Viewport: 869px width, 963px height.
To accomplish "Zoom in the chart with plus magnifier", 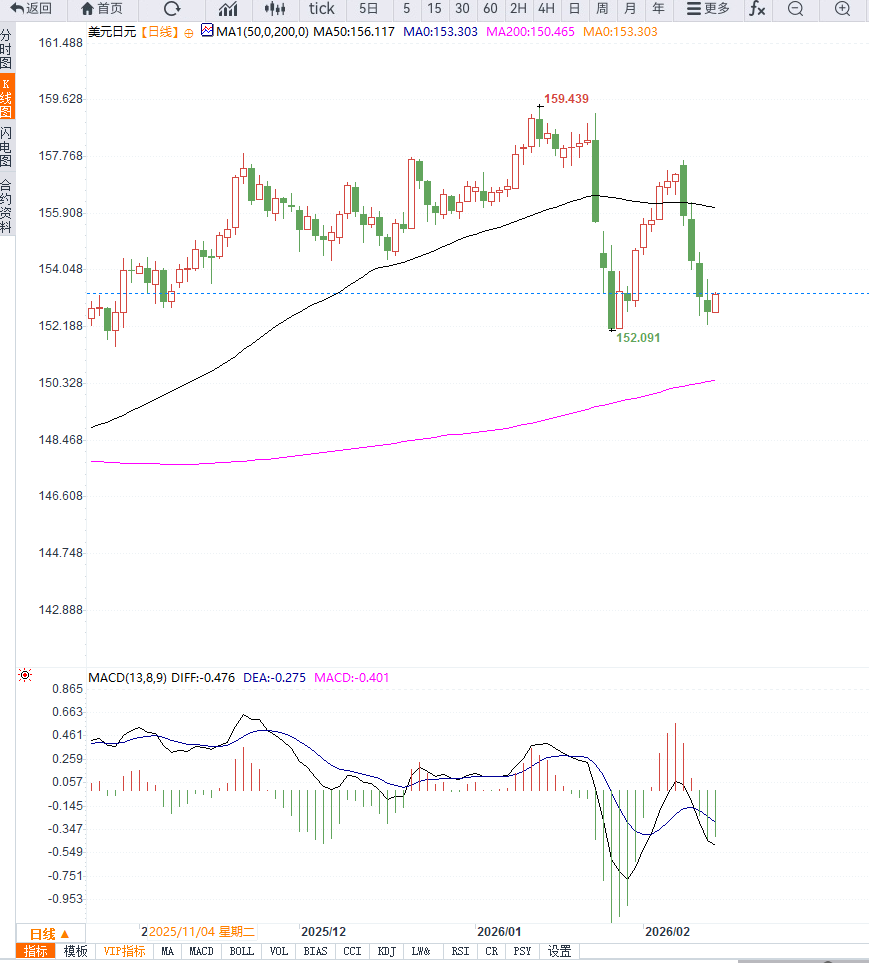I will click(842, 9).
